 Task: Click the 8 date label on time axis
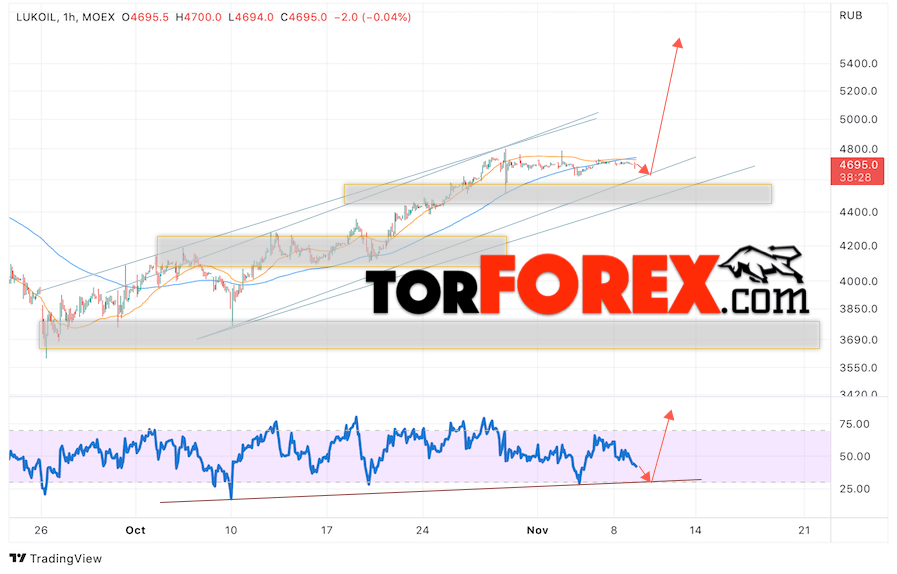click(614, 531)
